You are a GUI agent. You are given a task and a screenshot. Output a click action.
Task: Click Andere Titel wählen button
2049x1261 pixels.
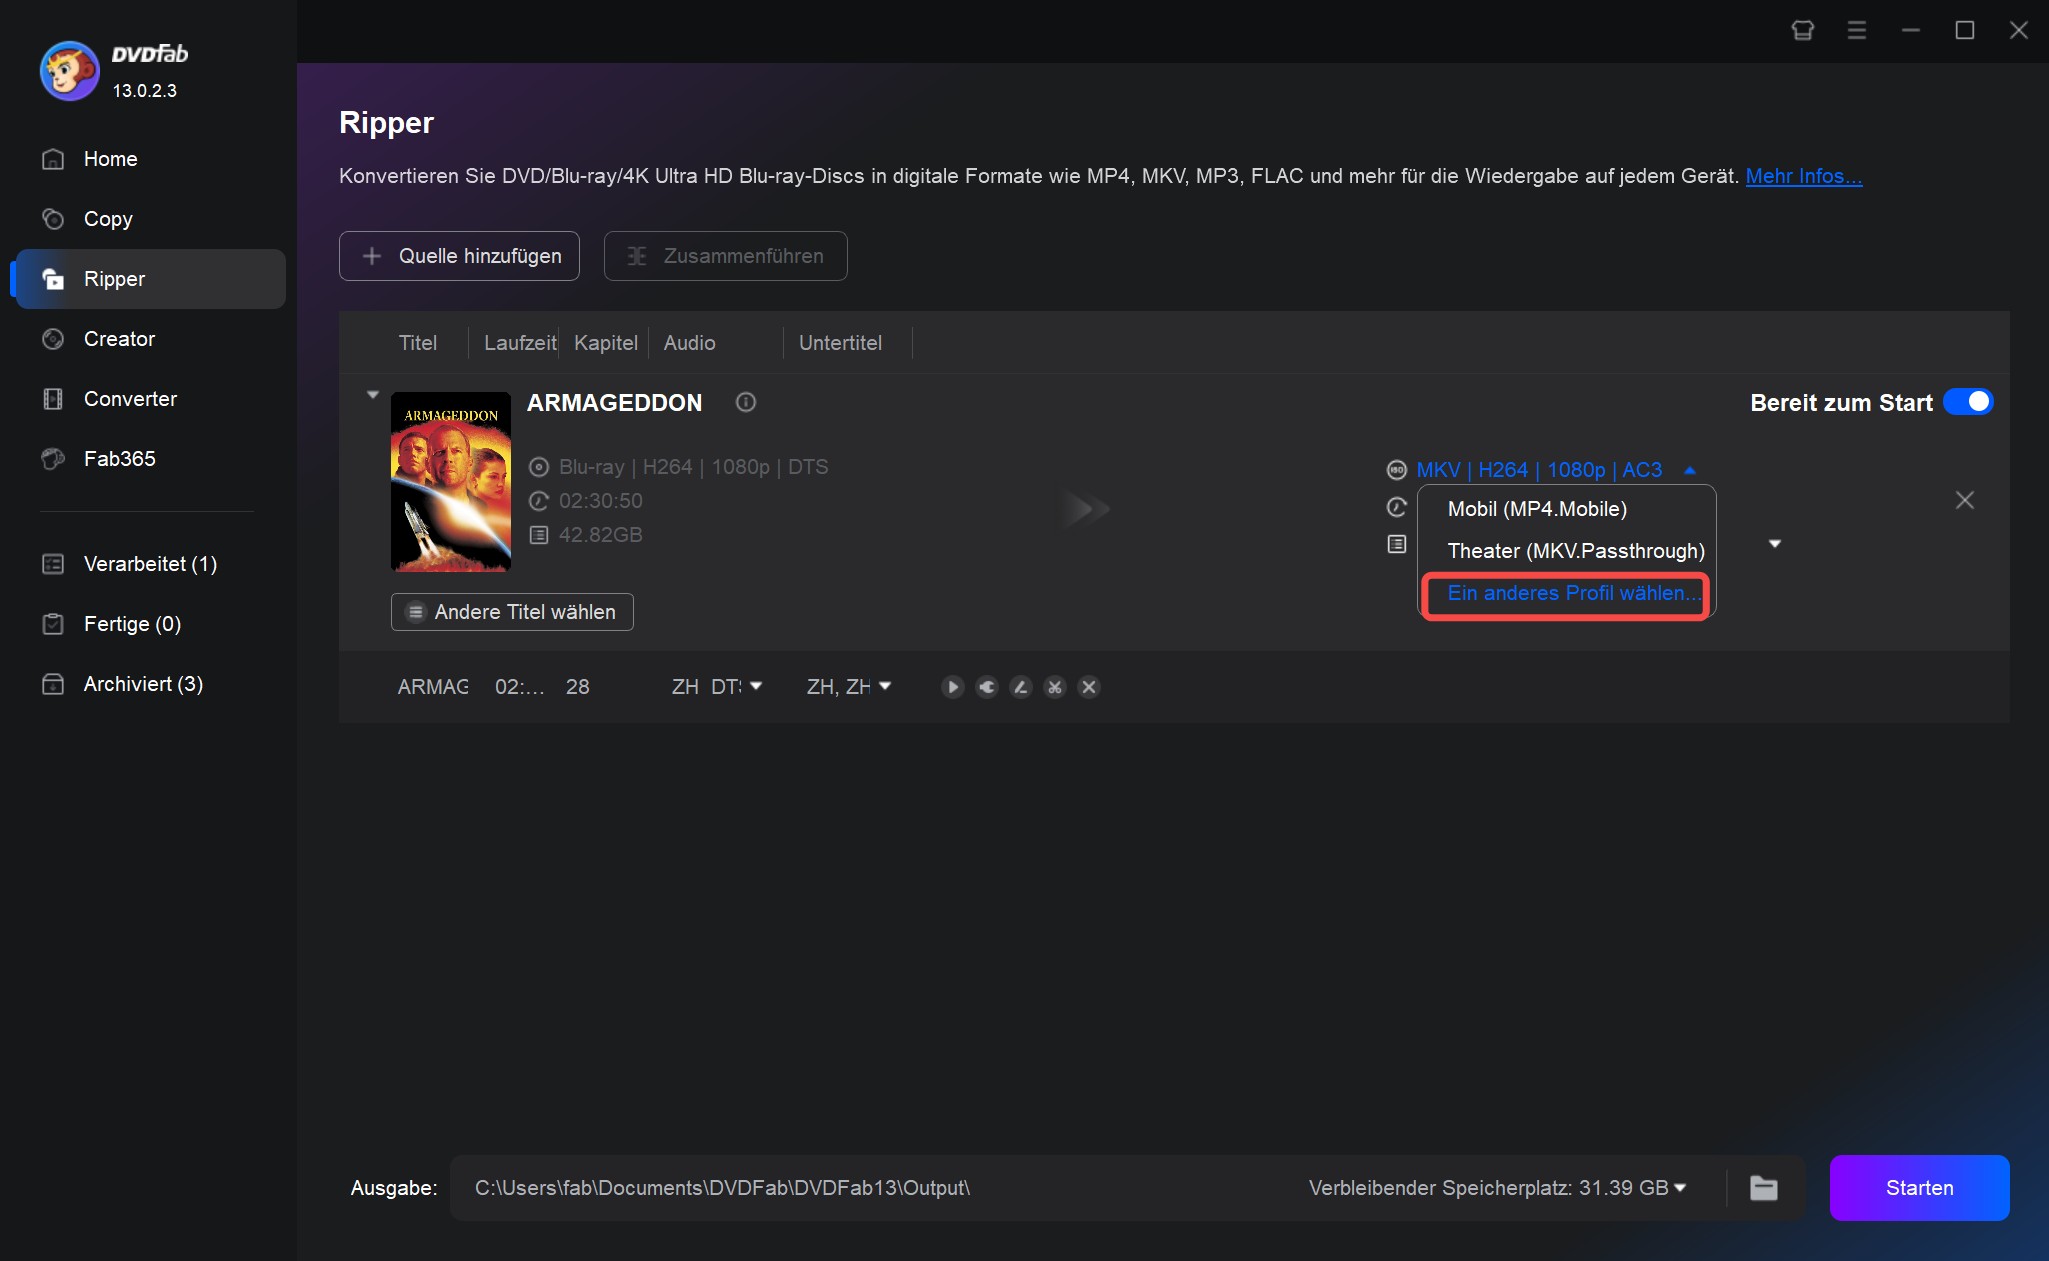pyautogui.click(x=512, y=612)
